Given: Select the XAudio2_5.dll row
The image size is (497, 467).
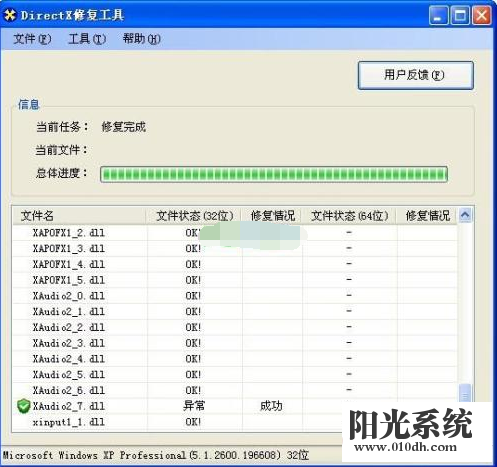Looking at the screenshot, I should tap(235, 375).
